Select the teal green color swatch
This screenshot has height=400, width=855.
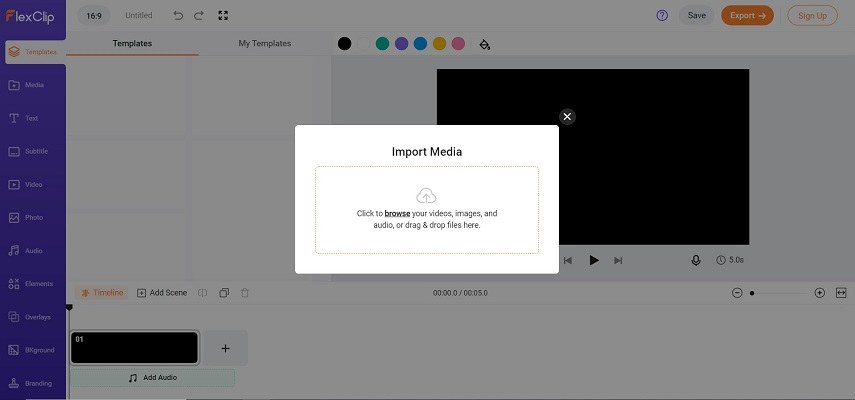tap(382, 44)
